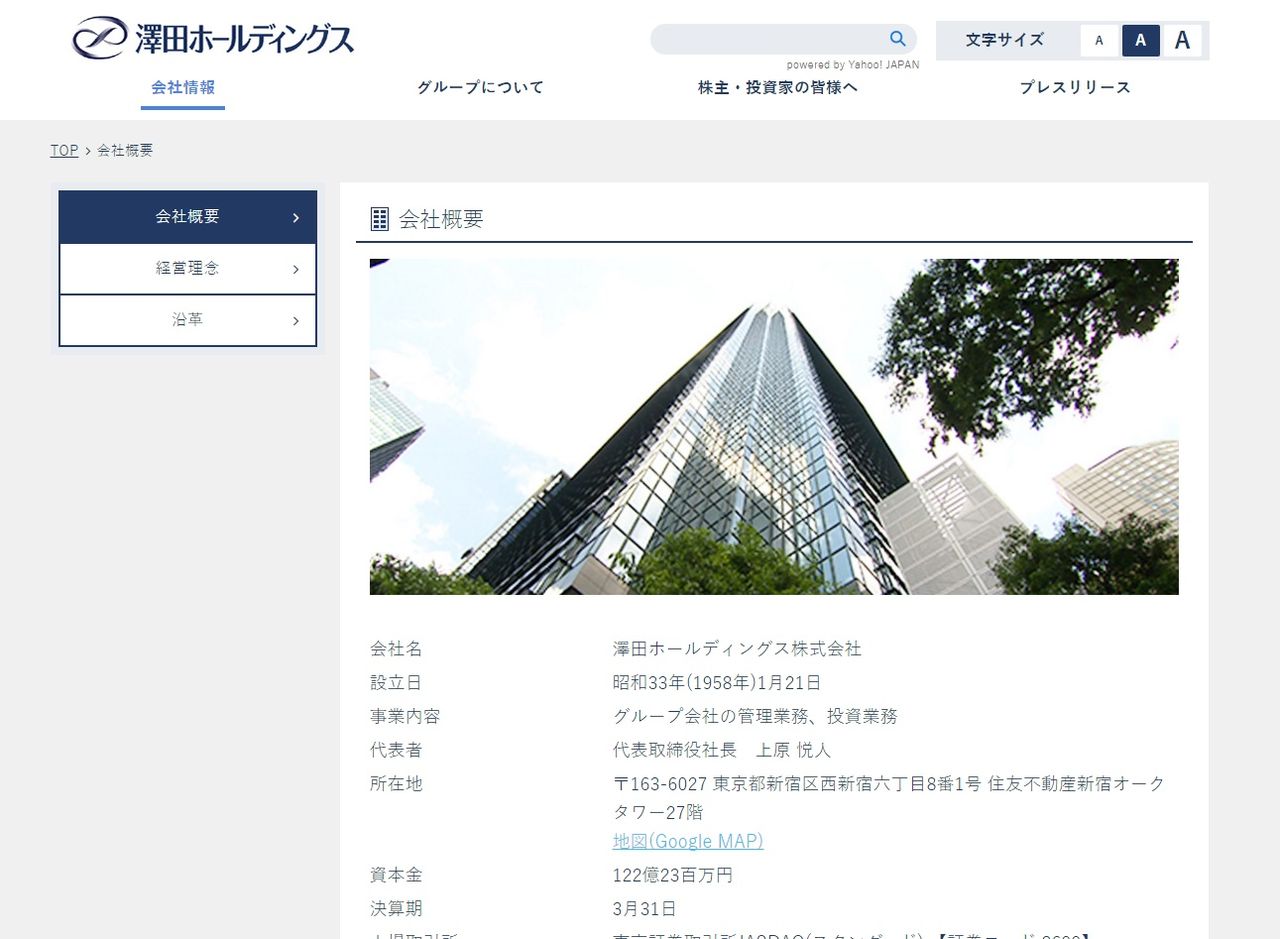Click the 会社概要 breadcrumb text
The height and width of the screenshot is (939, 1280).
coord(125,151)
